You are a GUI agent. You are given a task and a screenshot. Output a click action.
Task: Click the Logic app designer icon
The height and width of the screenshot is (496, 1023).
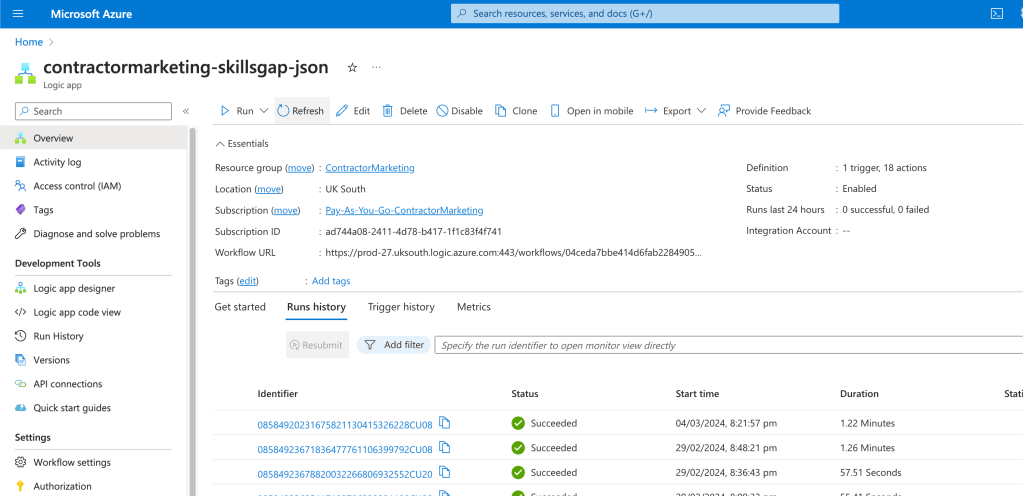click(21, 288)
